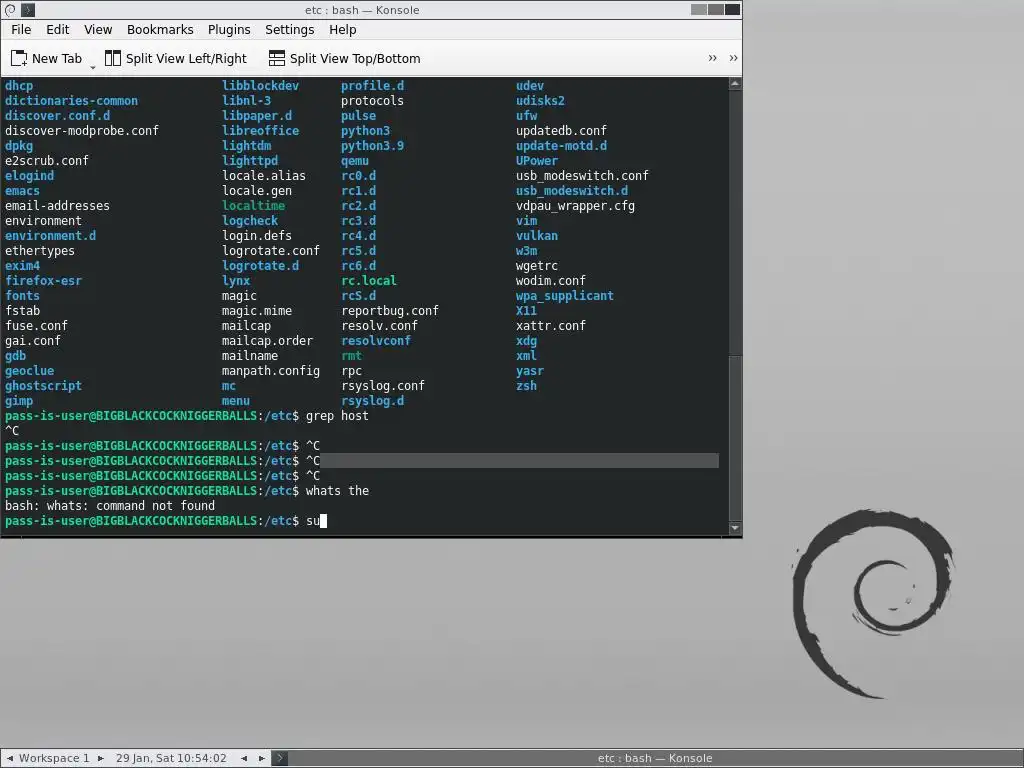Maximize the Konsole window
Screen dimensions: 1024x768
tap(716, 9)
